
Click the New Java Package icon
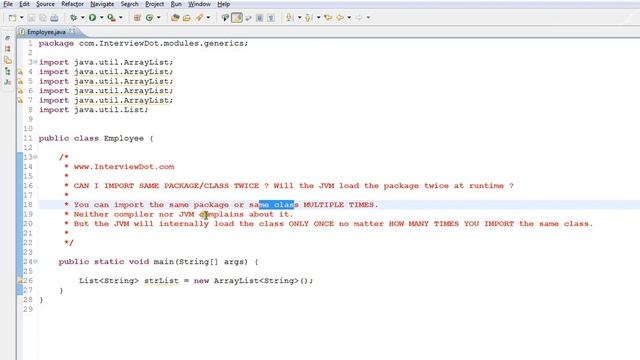click(x=138, y=18)
